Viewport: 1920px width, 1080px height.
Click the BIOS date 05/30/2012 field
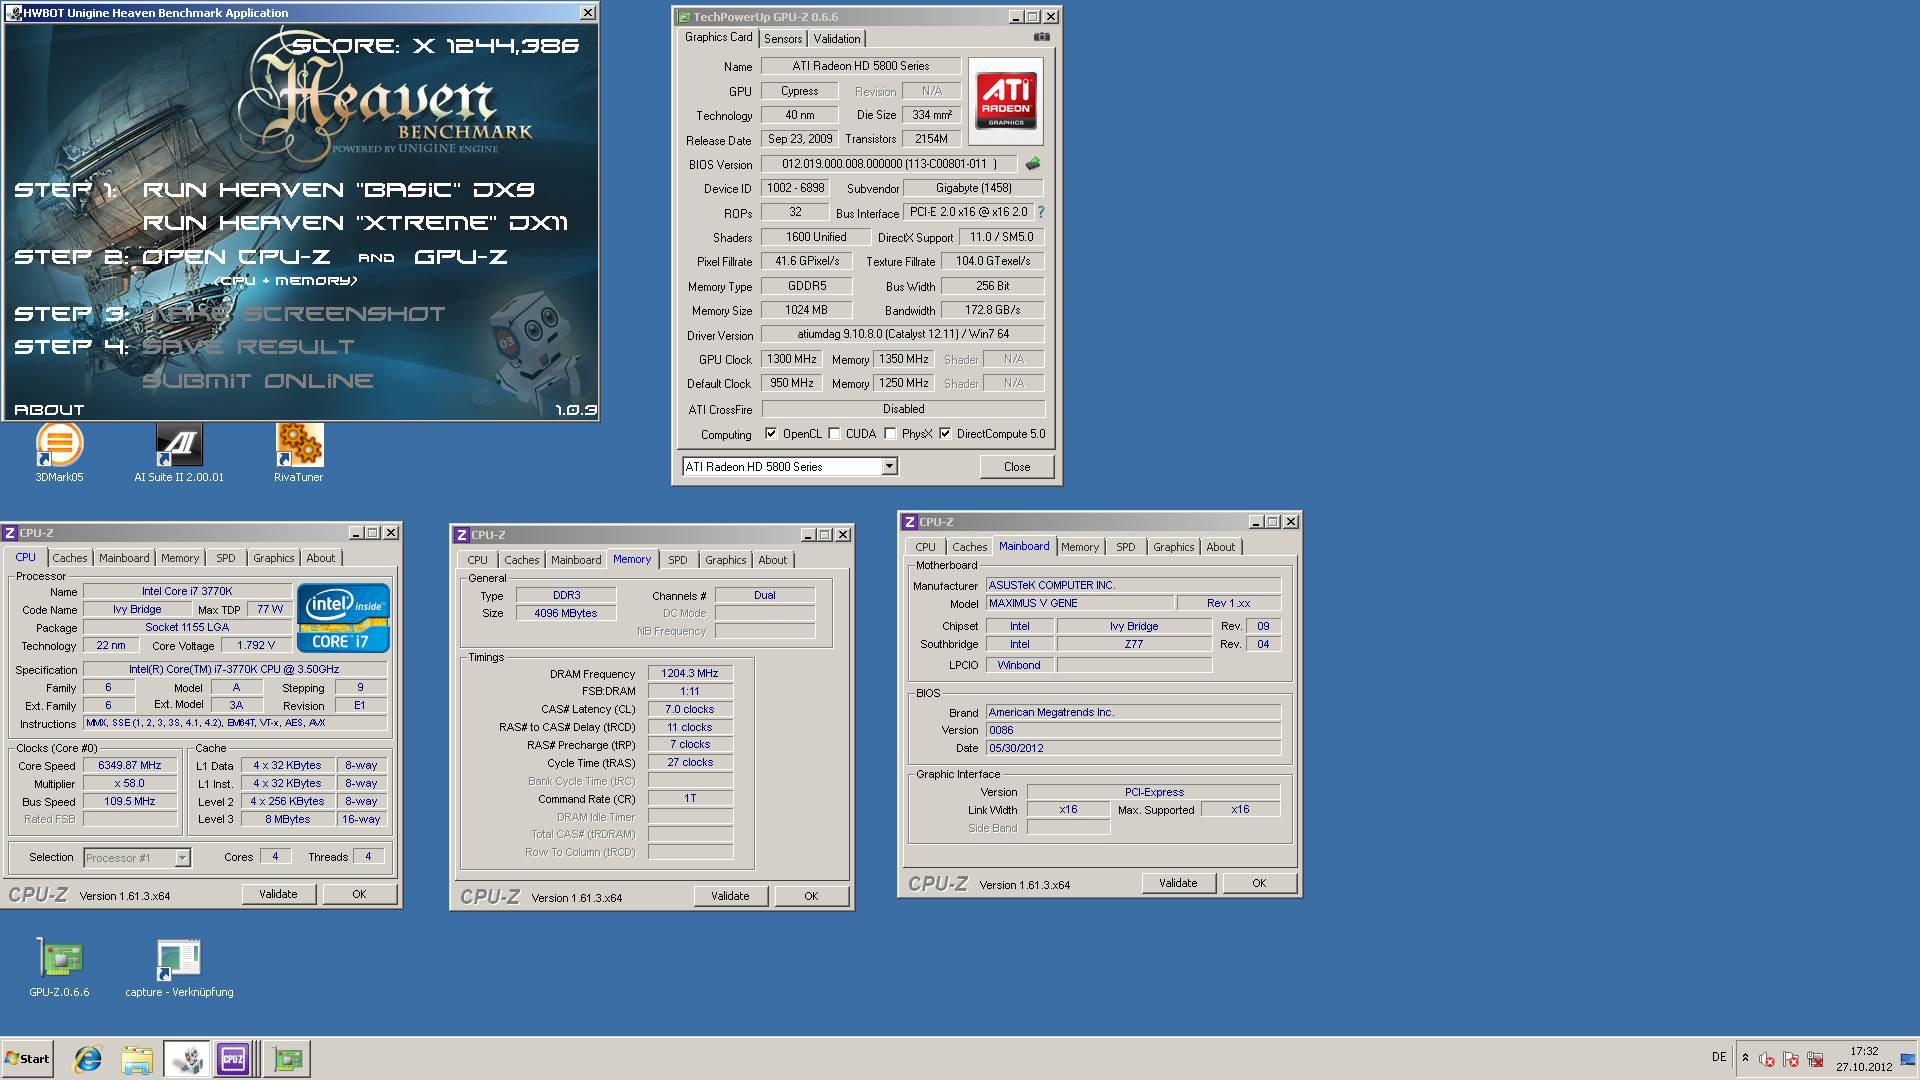(1133, 748)
